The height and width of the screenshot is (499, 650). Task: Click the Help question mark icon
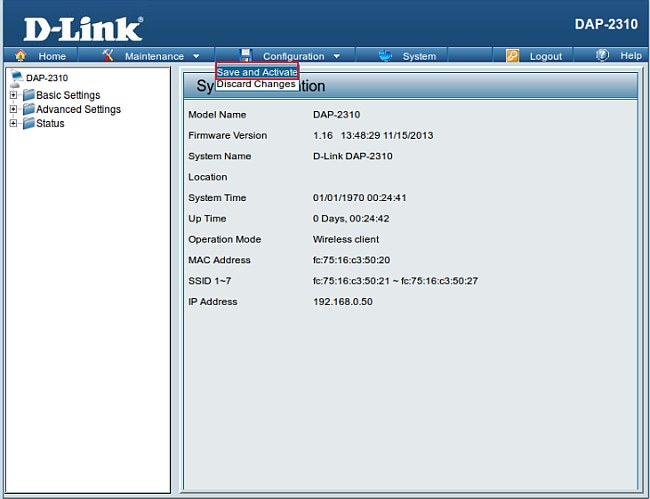[x=602, y=56]
